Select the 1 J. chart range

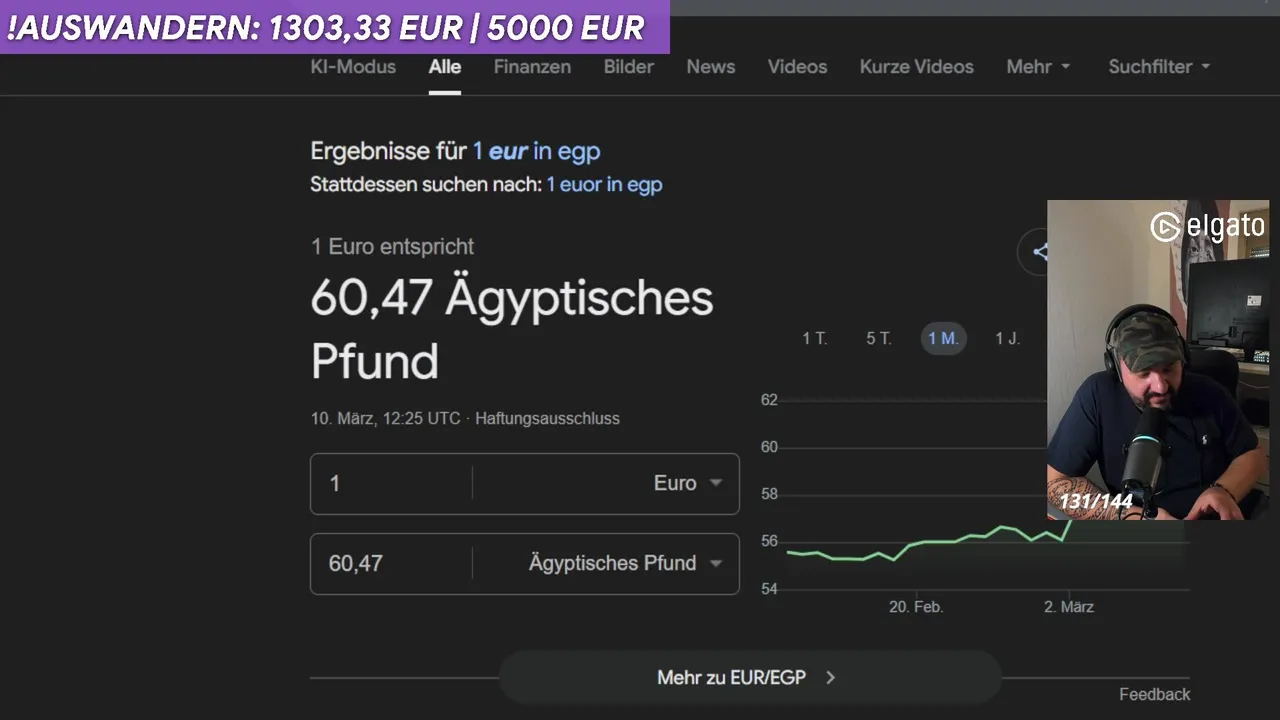click(x=1007, y=339)
